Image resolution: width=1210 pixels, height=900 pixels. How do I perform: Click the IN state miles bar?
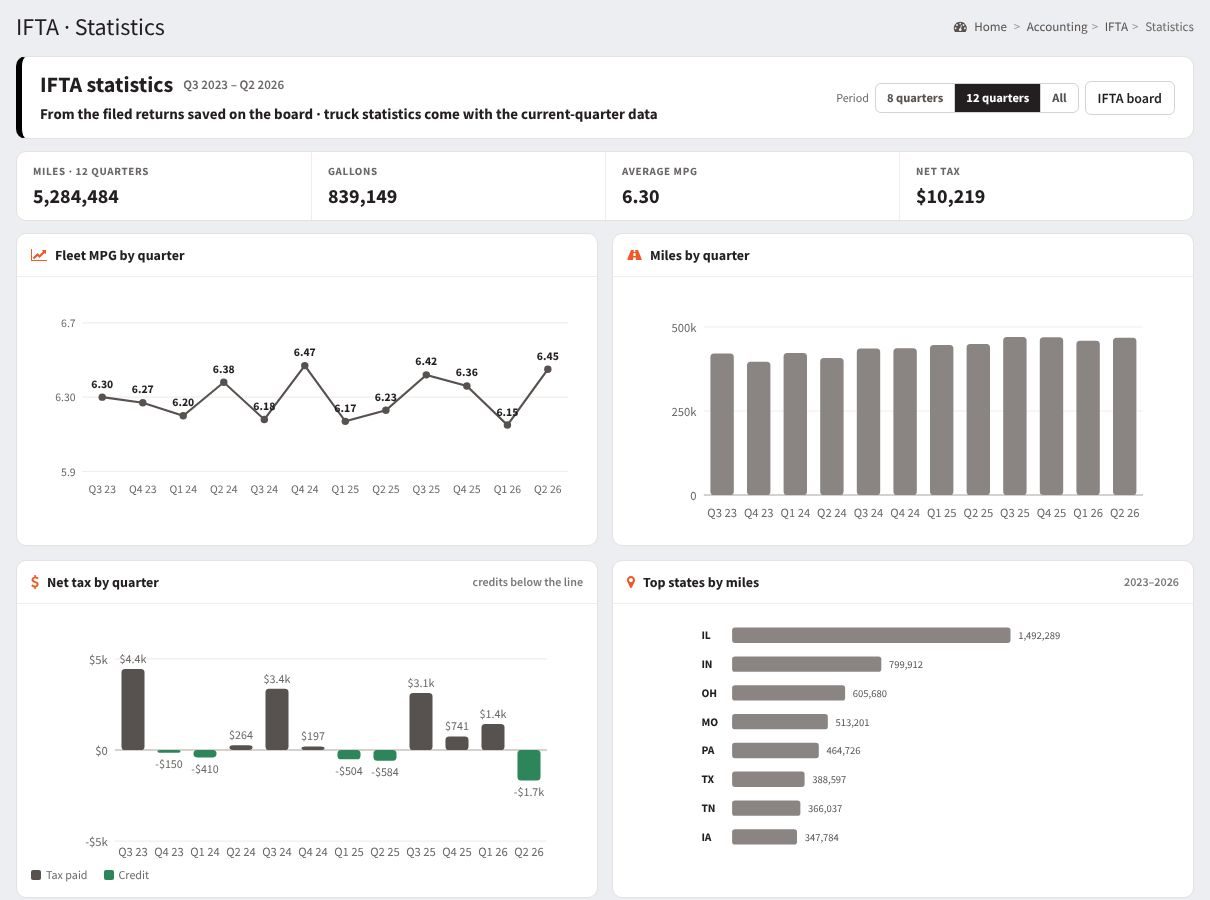pos(806,664)
